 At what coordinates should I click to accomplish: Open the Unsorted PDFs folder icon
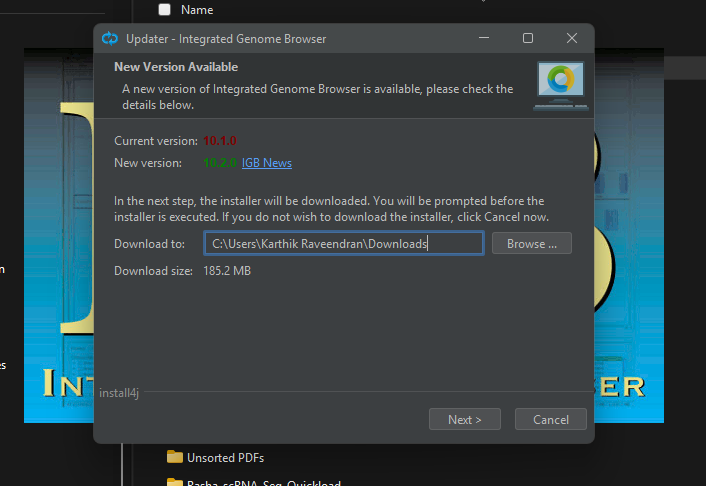pos(175,458)
